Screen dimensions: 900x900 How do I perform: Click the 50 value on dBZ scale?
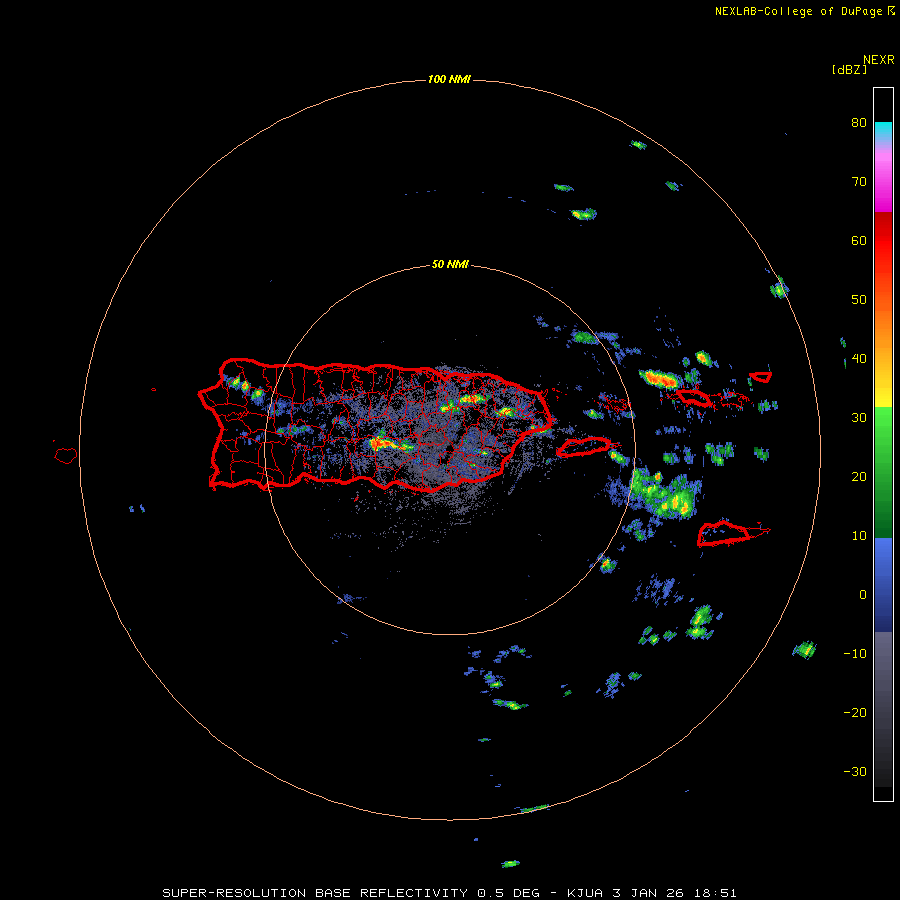click(859, 300)
